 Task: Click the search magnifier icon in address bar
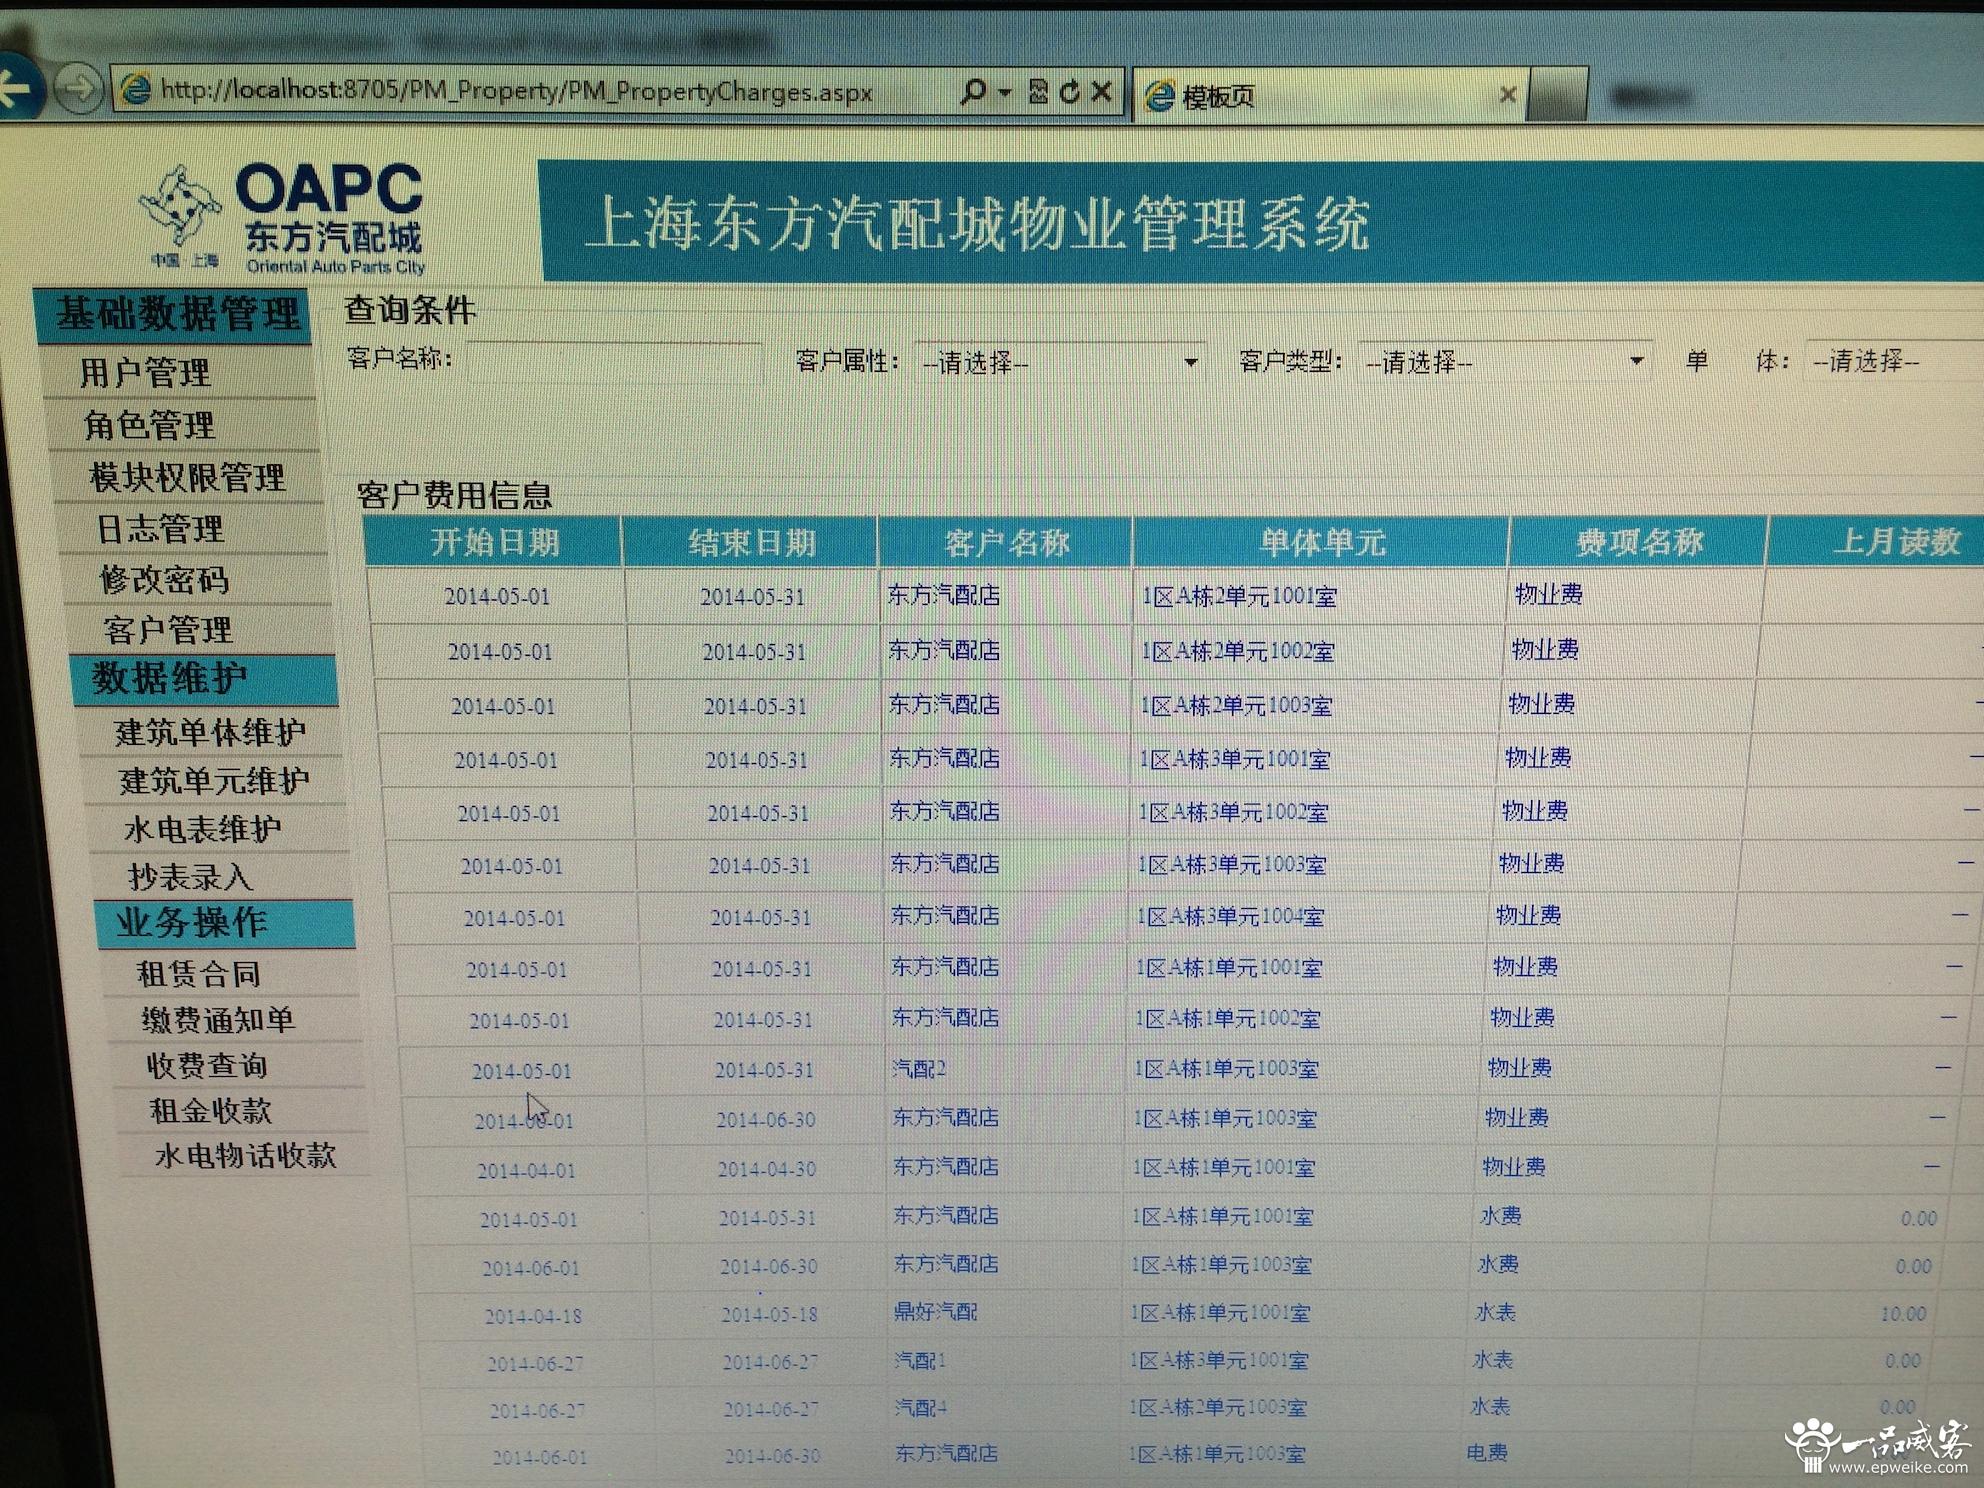coord(972,92)
